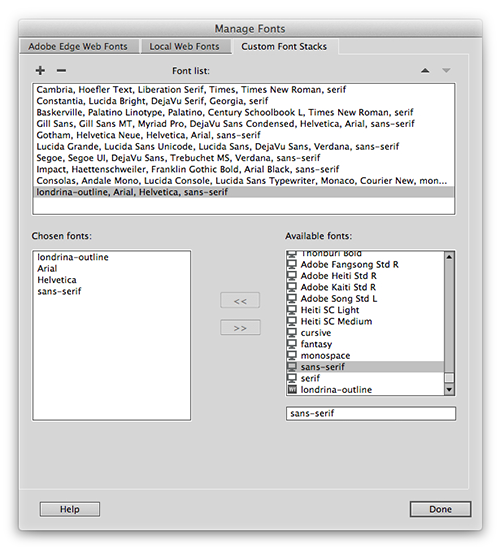Click monitor icon beside Adobe Fangsong Std R
The image size is (500, 549).
(292, 264)
